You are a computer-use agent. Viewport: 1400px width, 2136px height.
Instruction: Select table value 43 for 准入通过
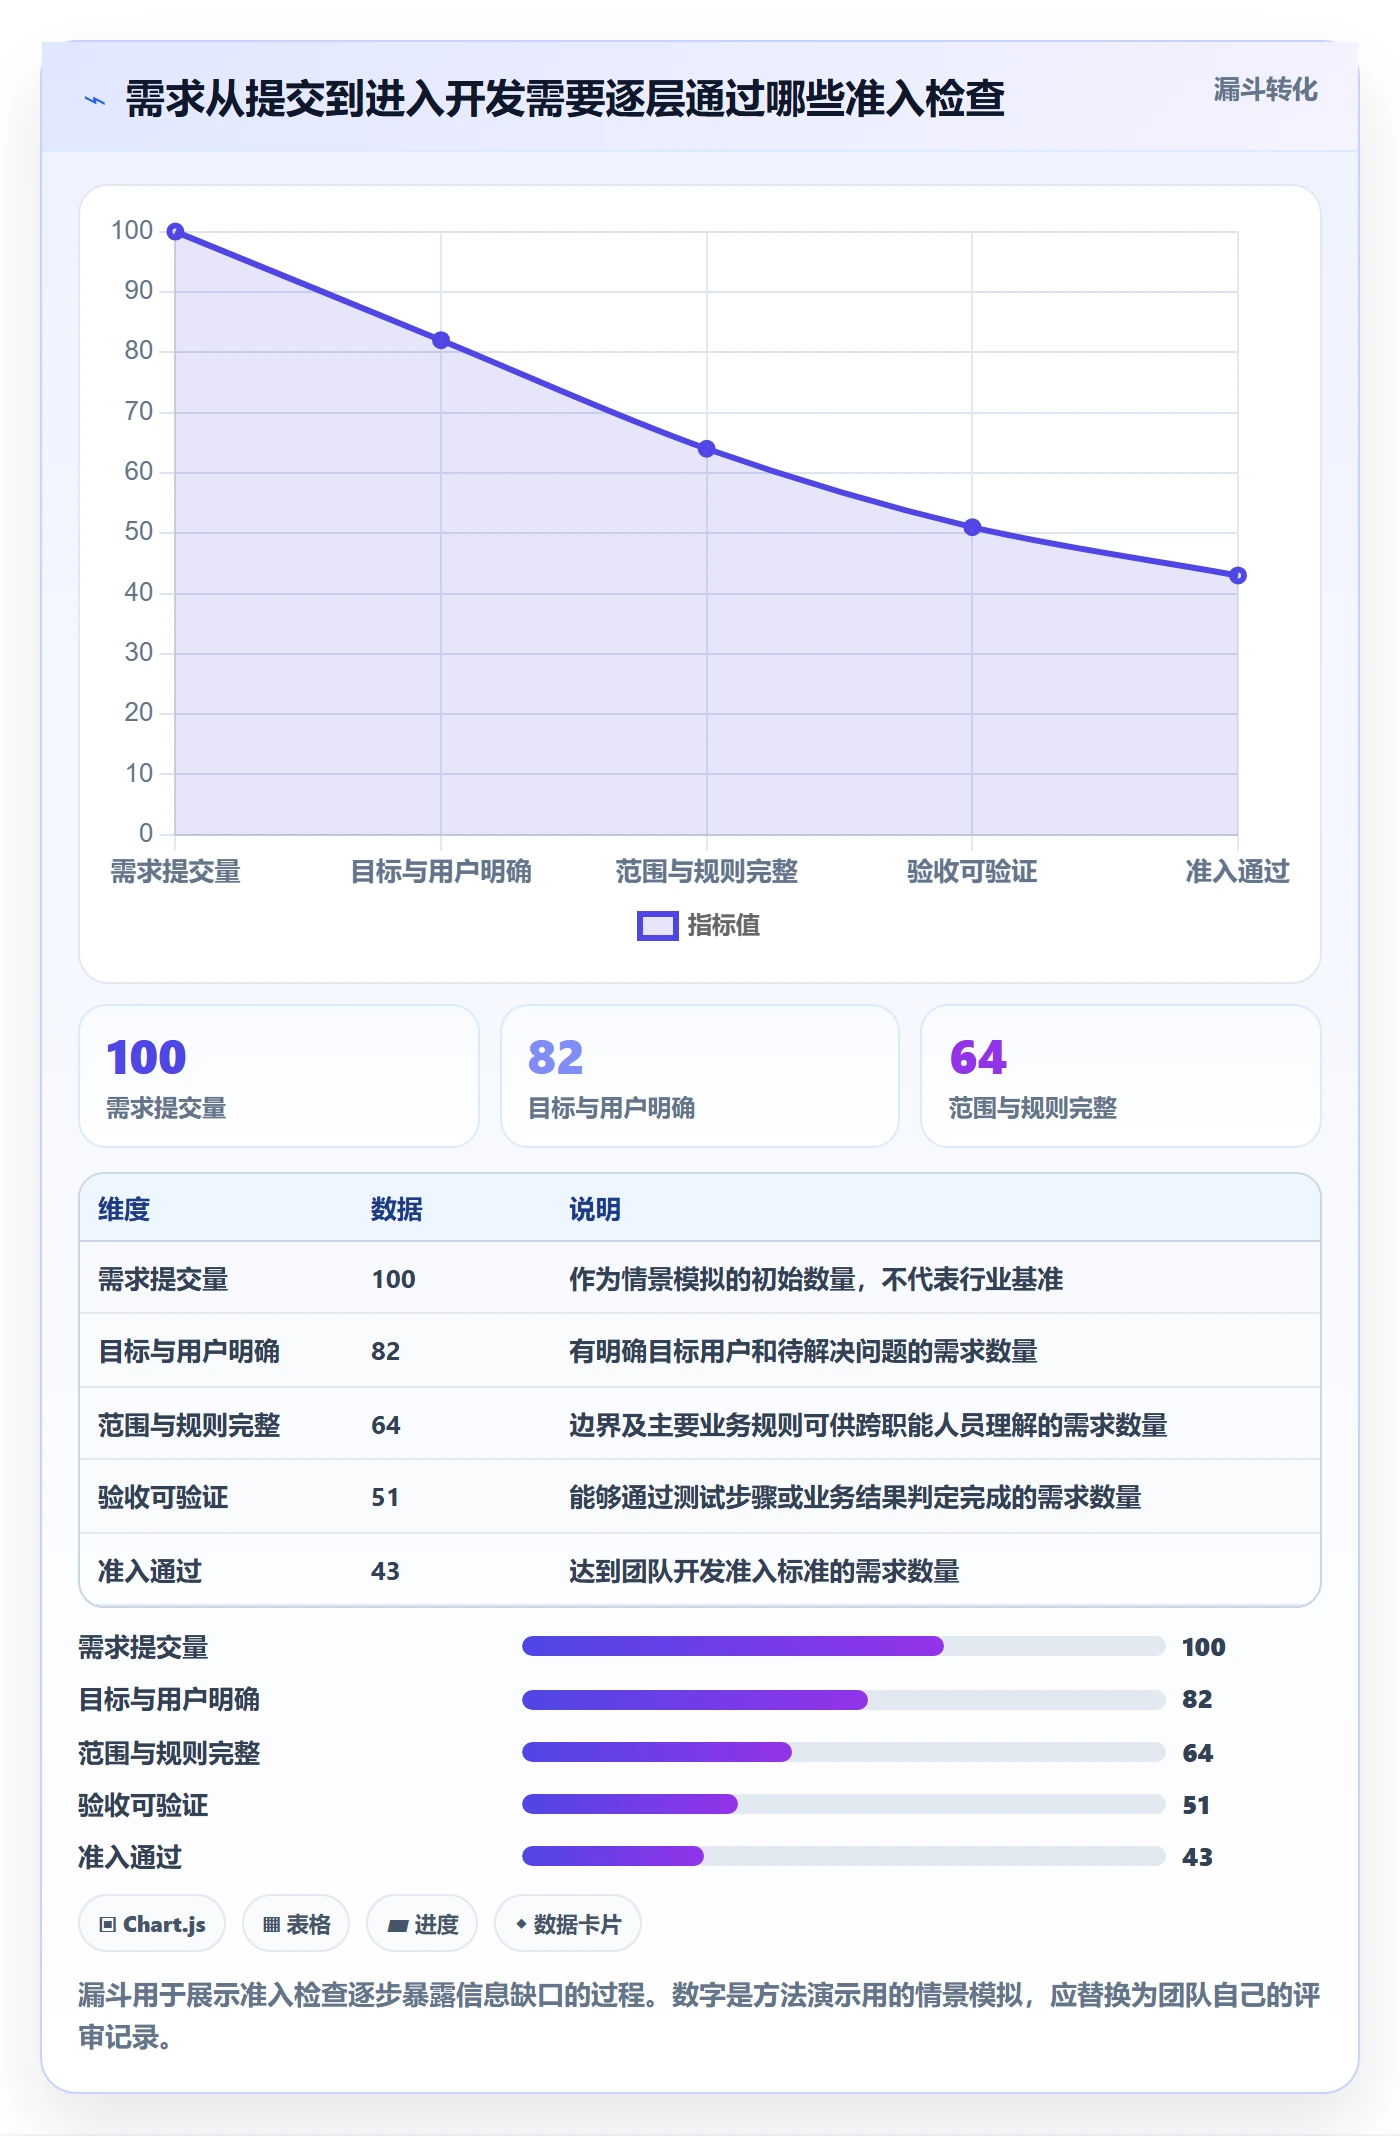pyautogui.click(x=385, y=1571)
